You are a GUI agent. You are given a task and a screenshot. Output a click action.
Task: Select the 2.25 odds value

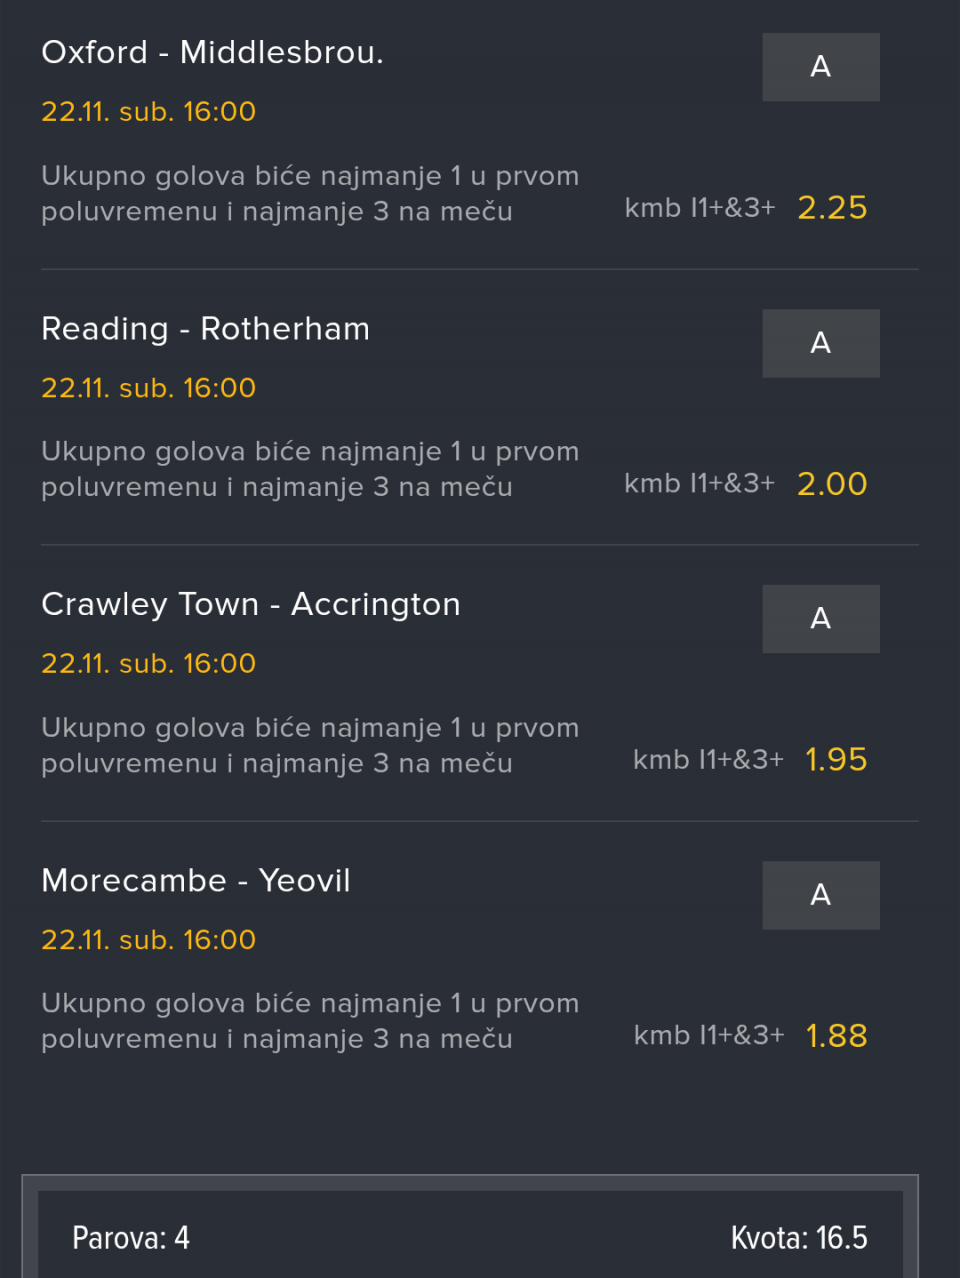tap(832, 208)
